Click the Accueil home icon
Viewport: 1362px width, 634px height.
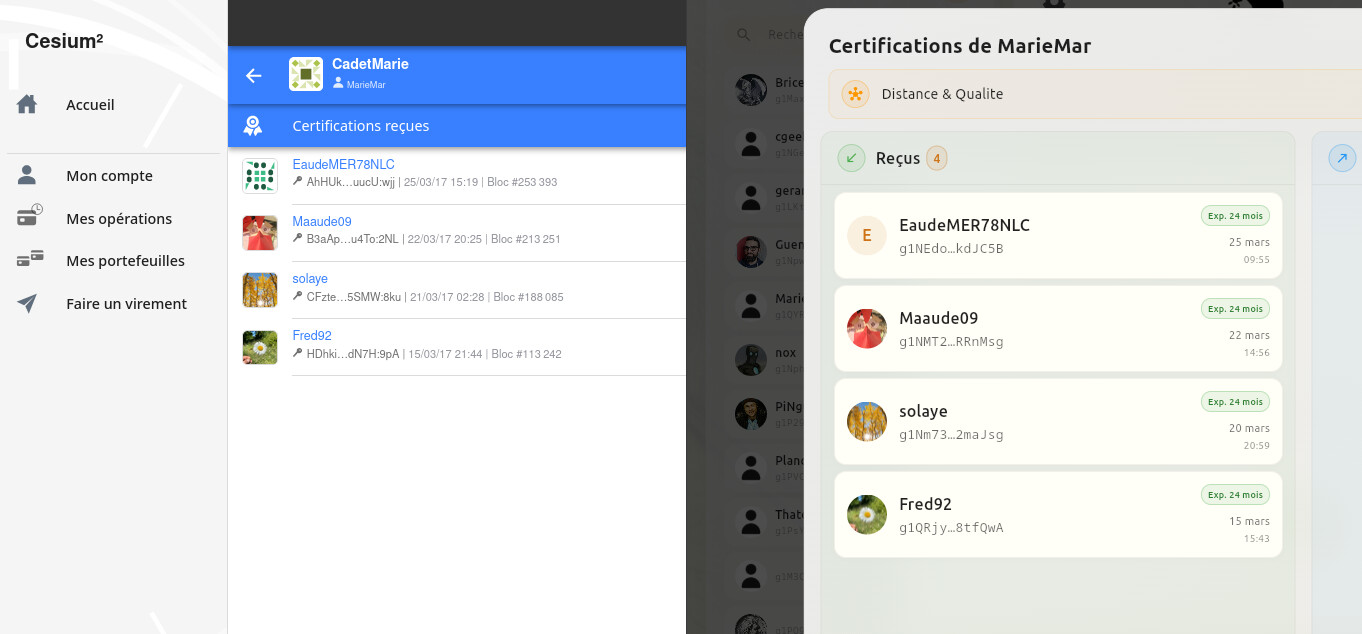coord(27,105)
